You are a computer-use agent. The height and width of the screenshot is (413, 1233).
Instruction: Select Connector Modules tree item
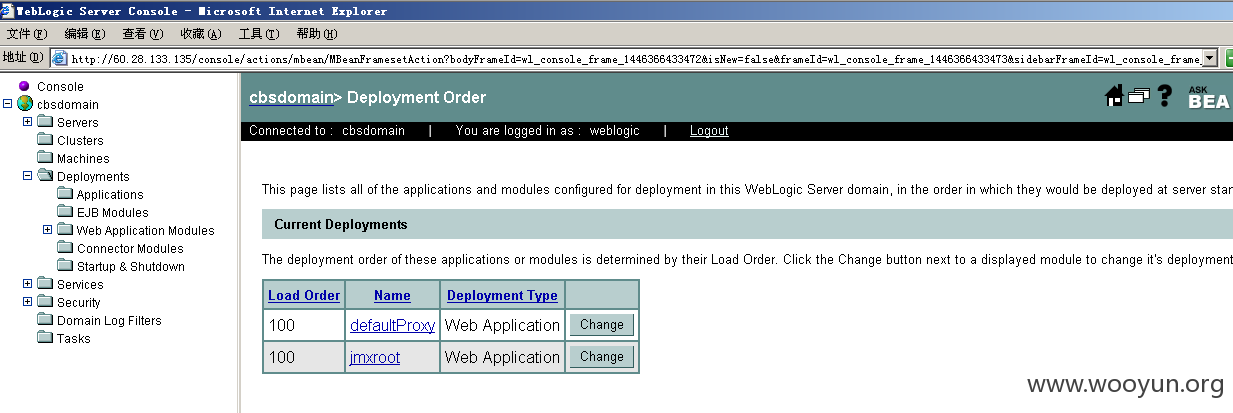coord(130,248)
